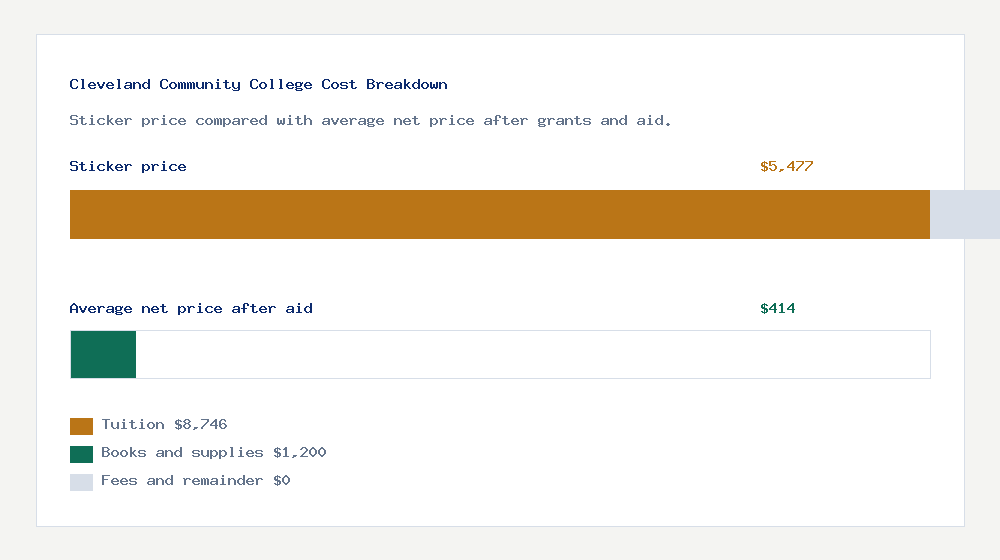Screen dimensions: 1000x560
Task: Select 'Average net price after aid' label
Action: pyautogui.click(x=191, y=309)
